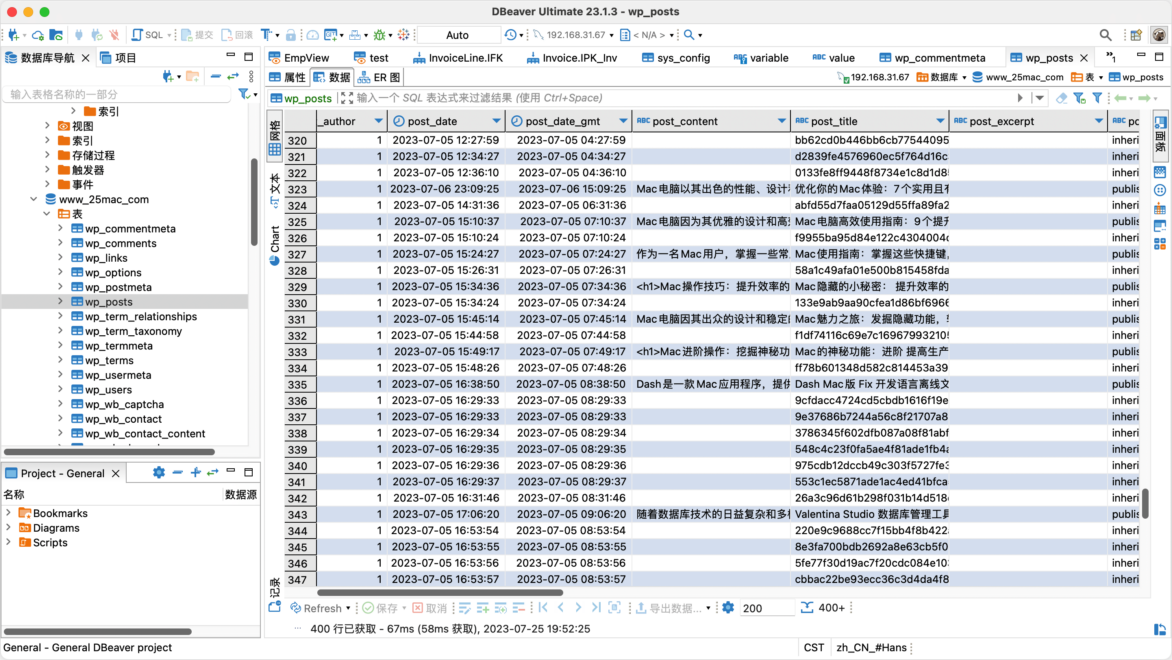Click the new folder icon in navigator
The image size is (1172, 660).
[193, 76]
